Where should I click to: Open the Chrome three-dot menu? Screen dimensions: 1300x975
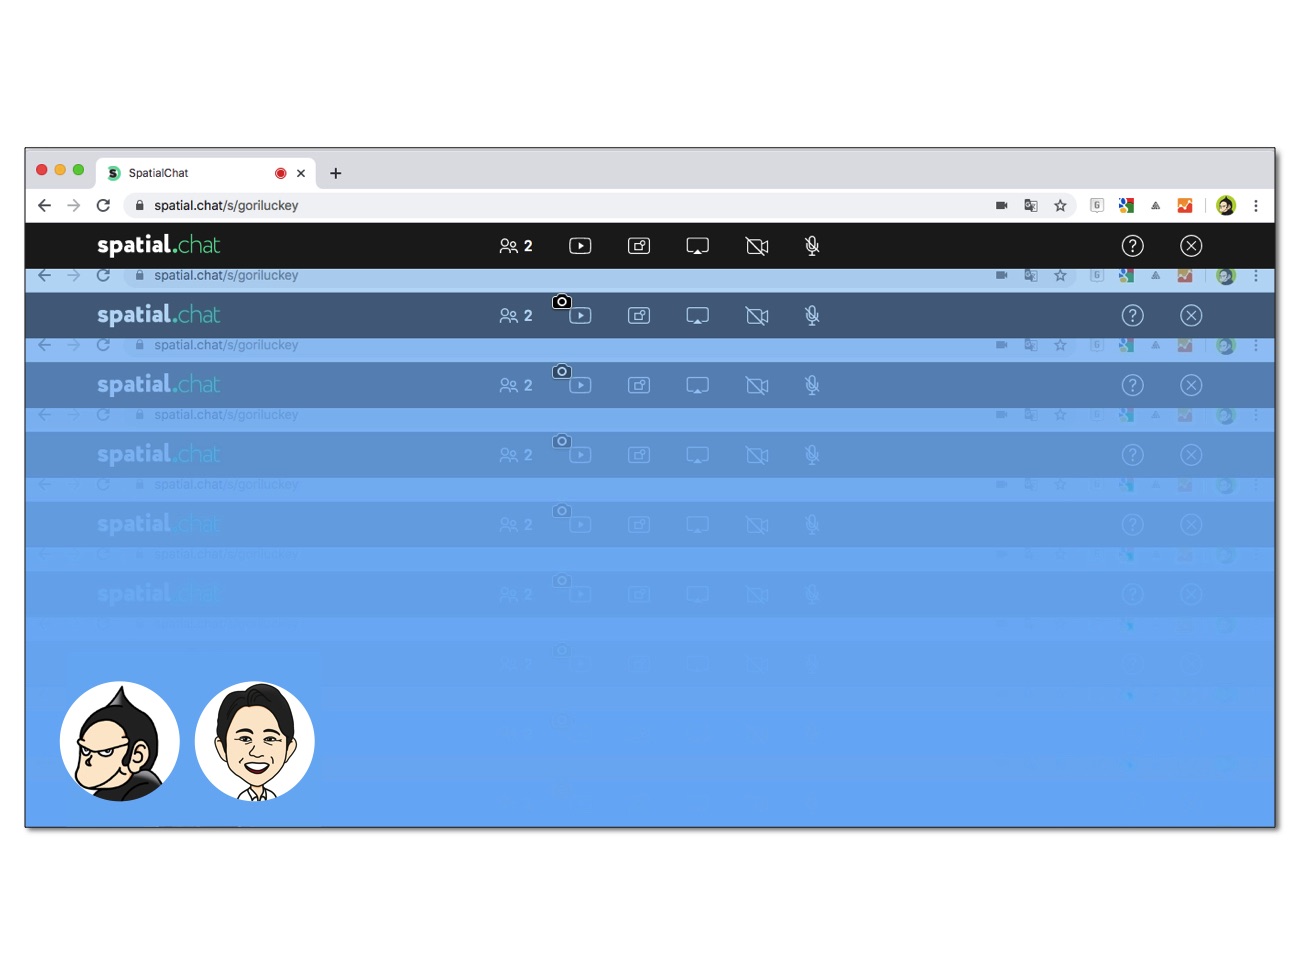1256,205
